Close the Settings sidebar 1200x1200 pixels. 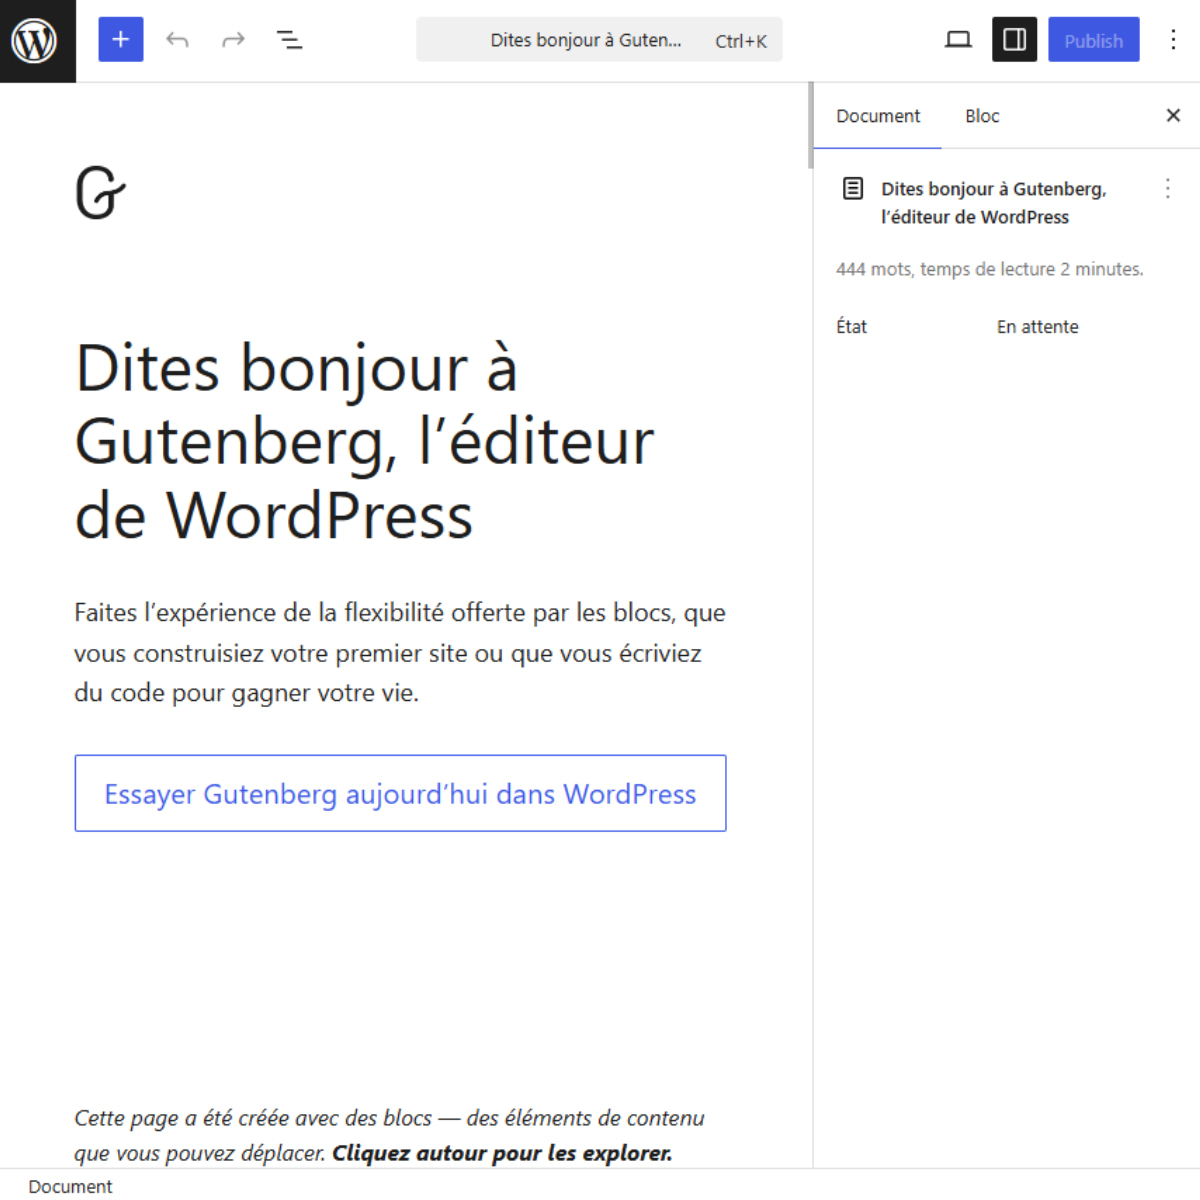[1173, 116]
